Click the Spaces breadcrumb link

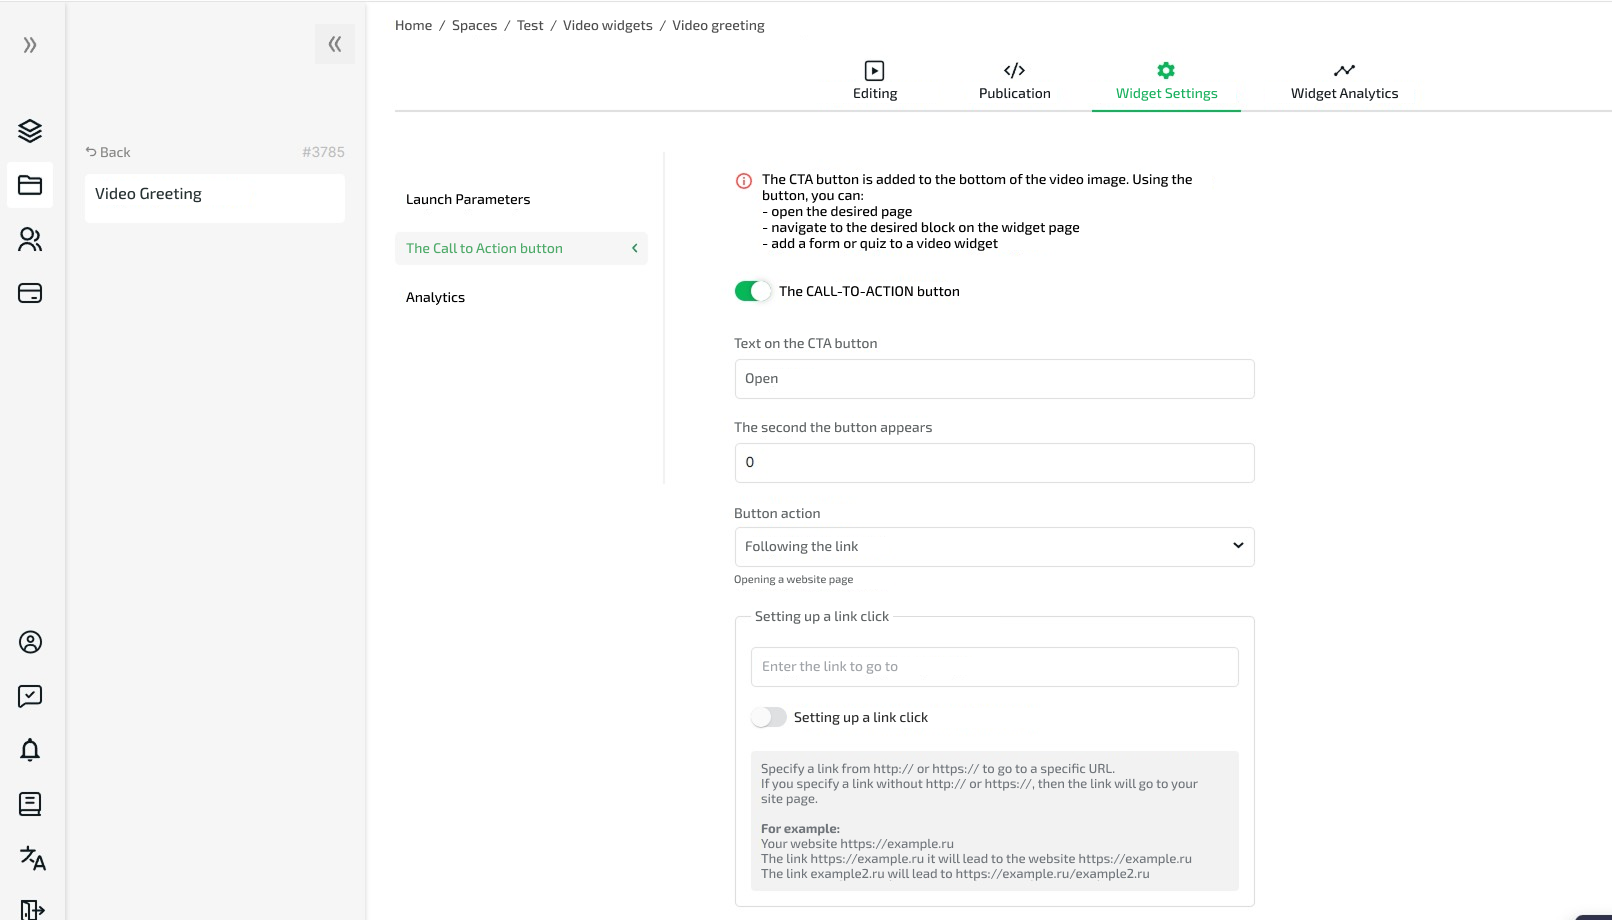(474, 26)
